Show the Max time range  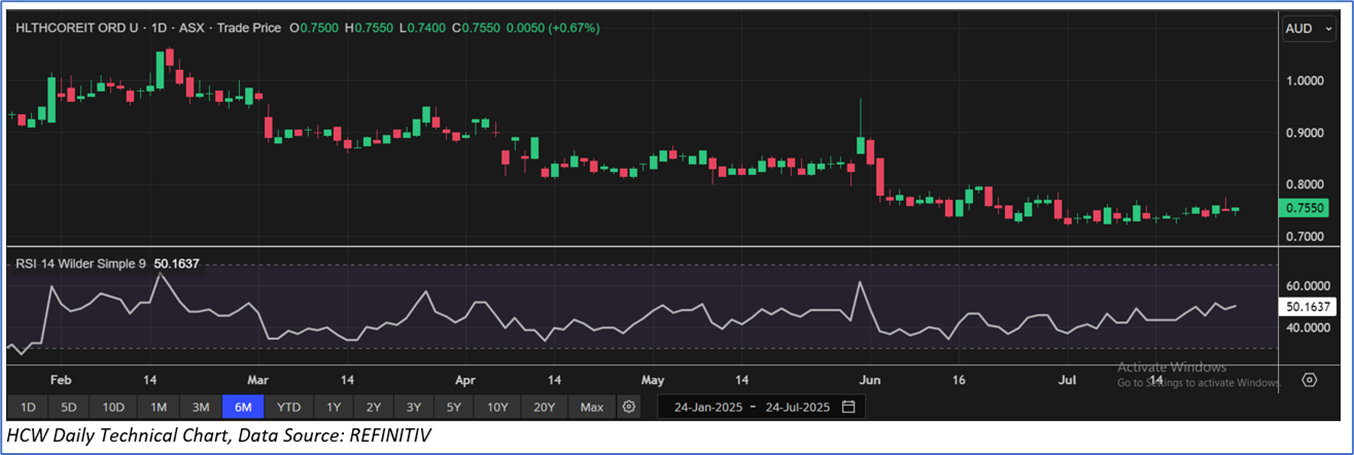point(591,407)
